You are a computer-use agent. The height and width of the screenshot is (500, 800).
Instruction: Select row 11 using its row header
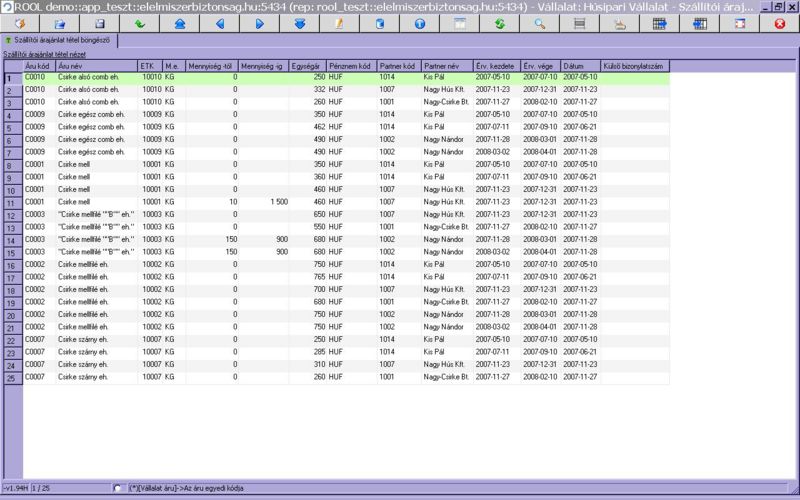click(10, 203)
